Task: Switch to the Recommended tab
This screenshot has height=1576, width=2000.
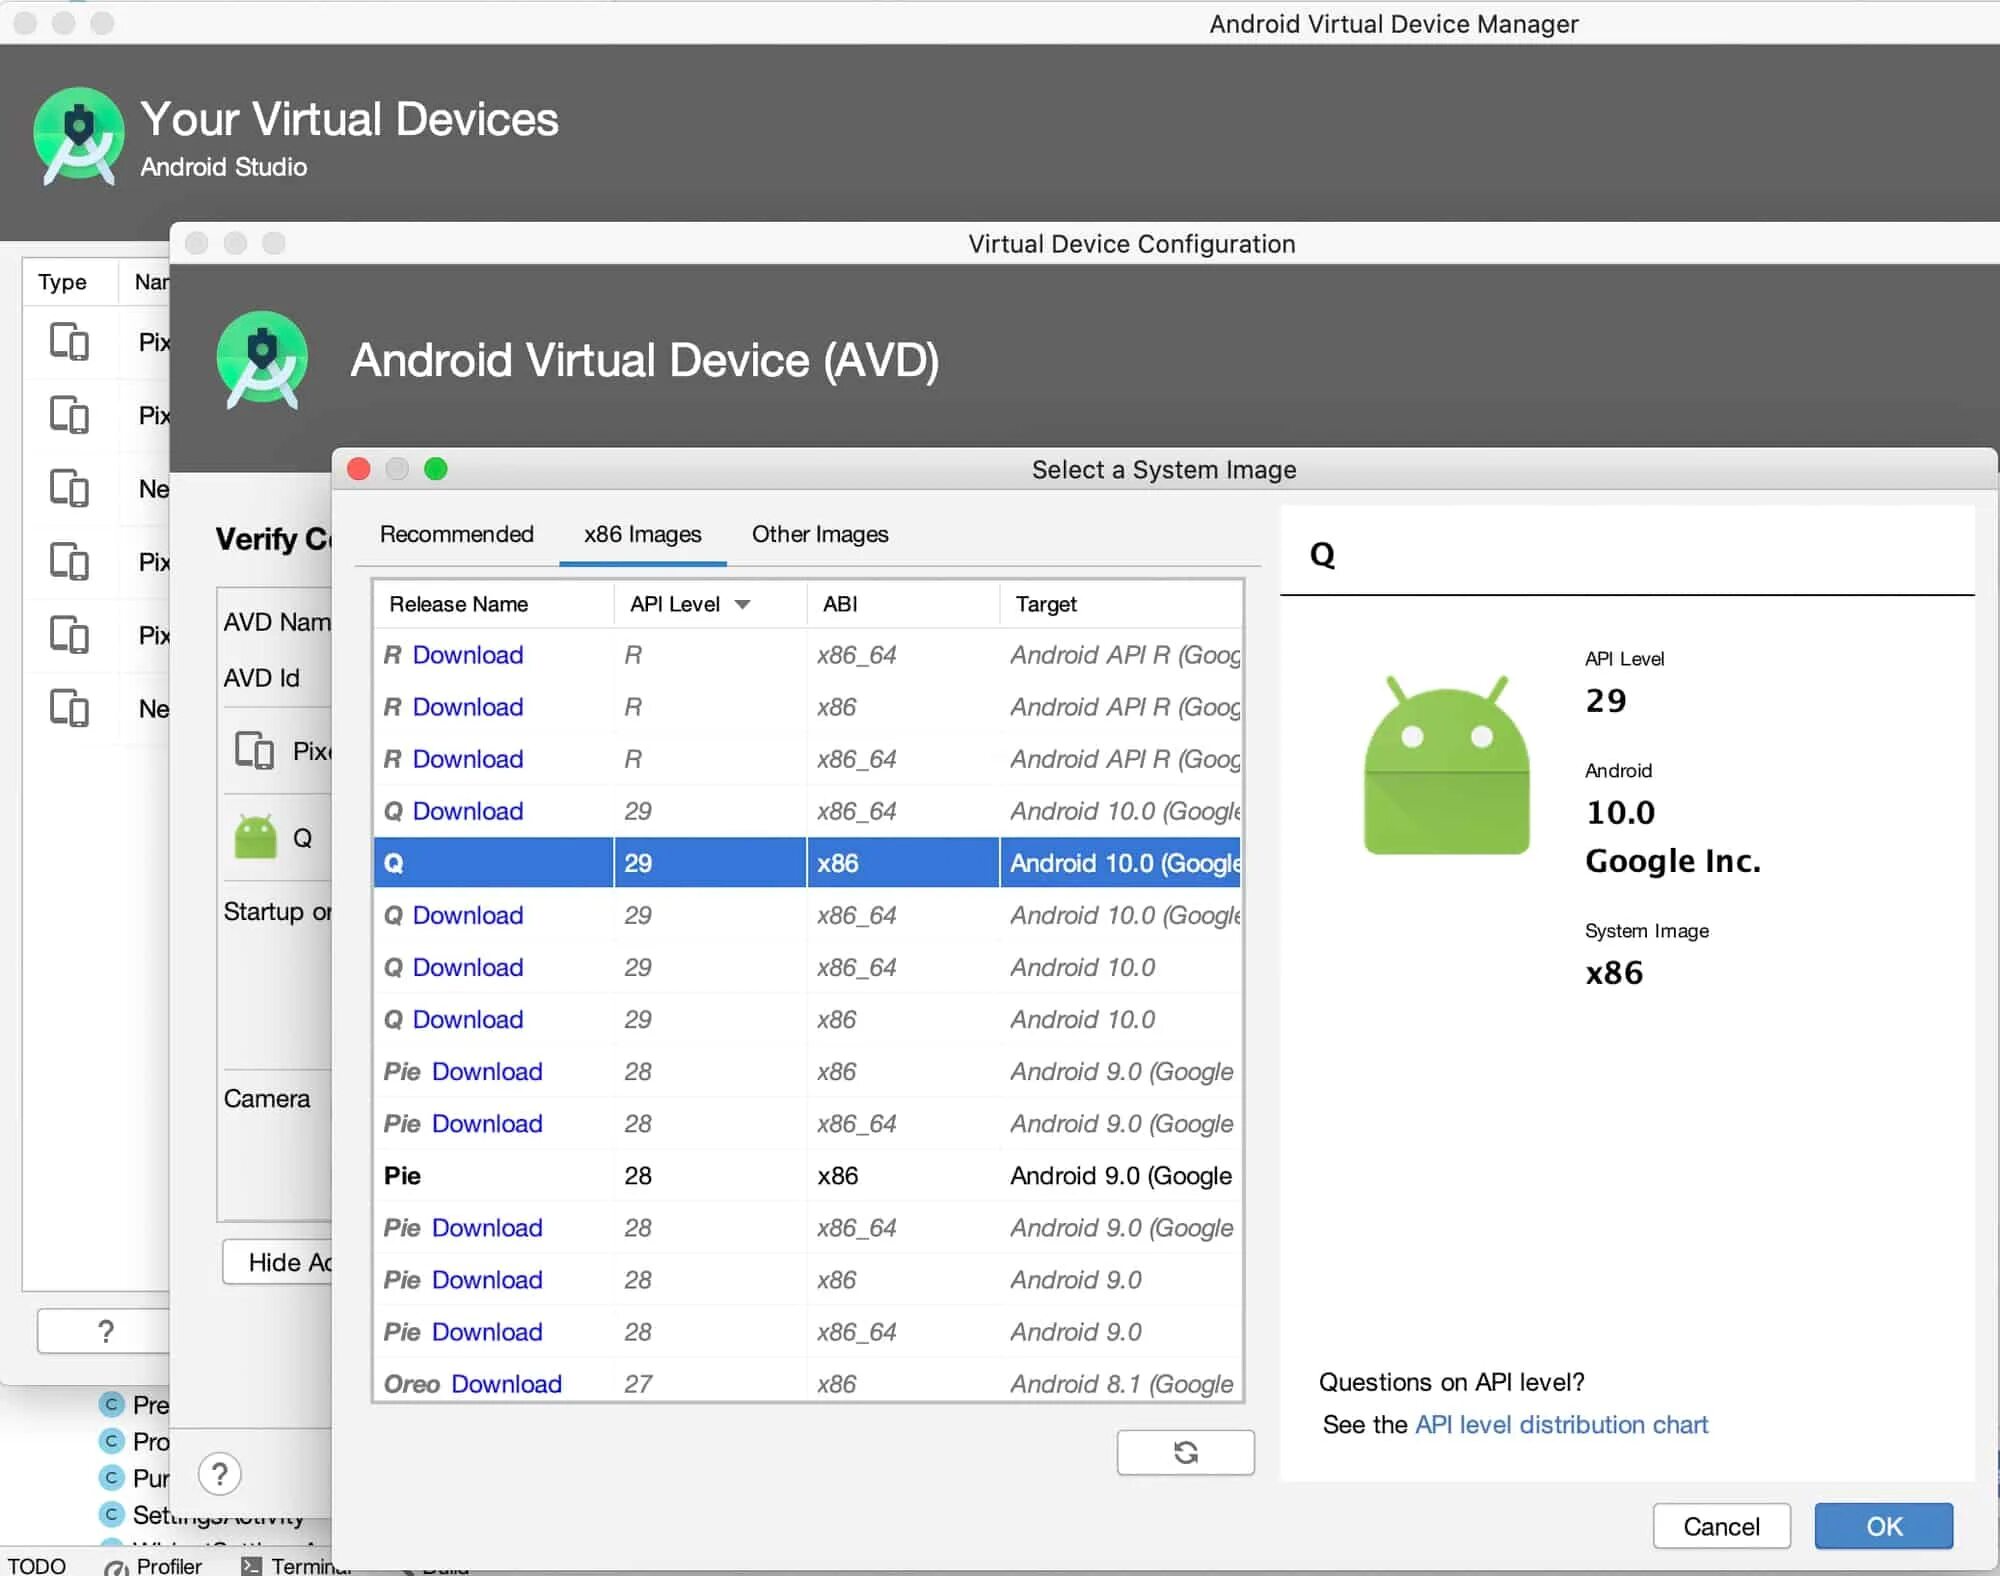Action: [x=456, y=534]
